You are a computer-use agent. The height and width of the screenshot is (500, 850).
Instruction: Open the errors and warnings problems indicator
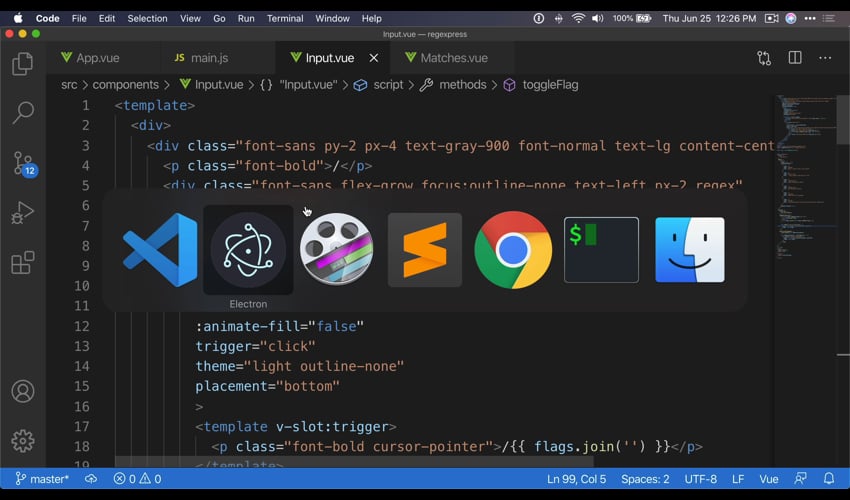click(137, 479)
